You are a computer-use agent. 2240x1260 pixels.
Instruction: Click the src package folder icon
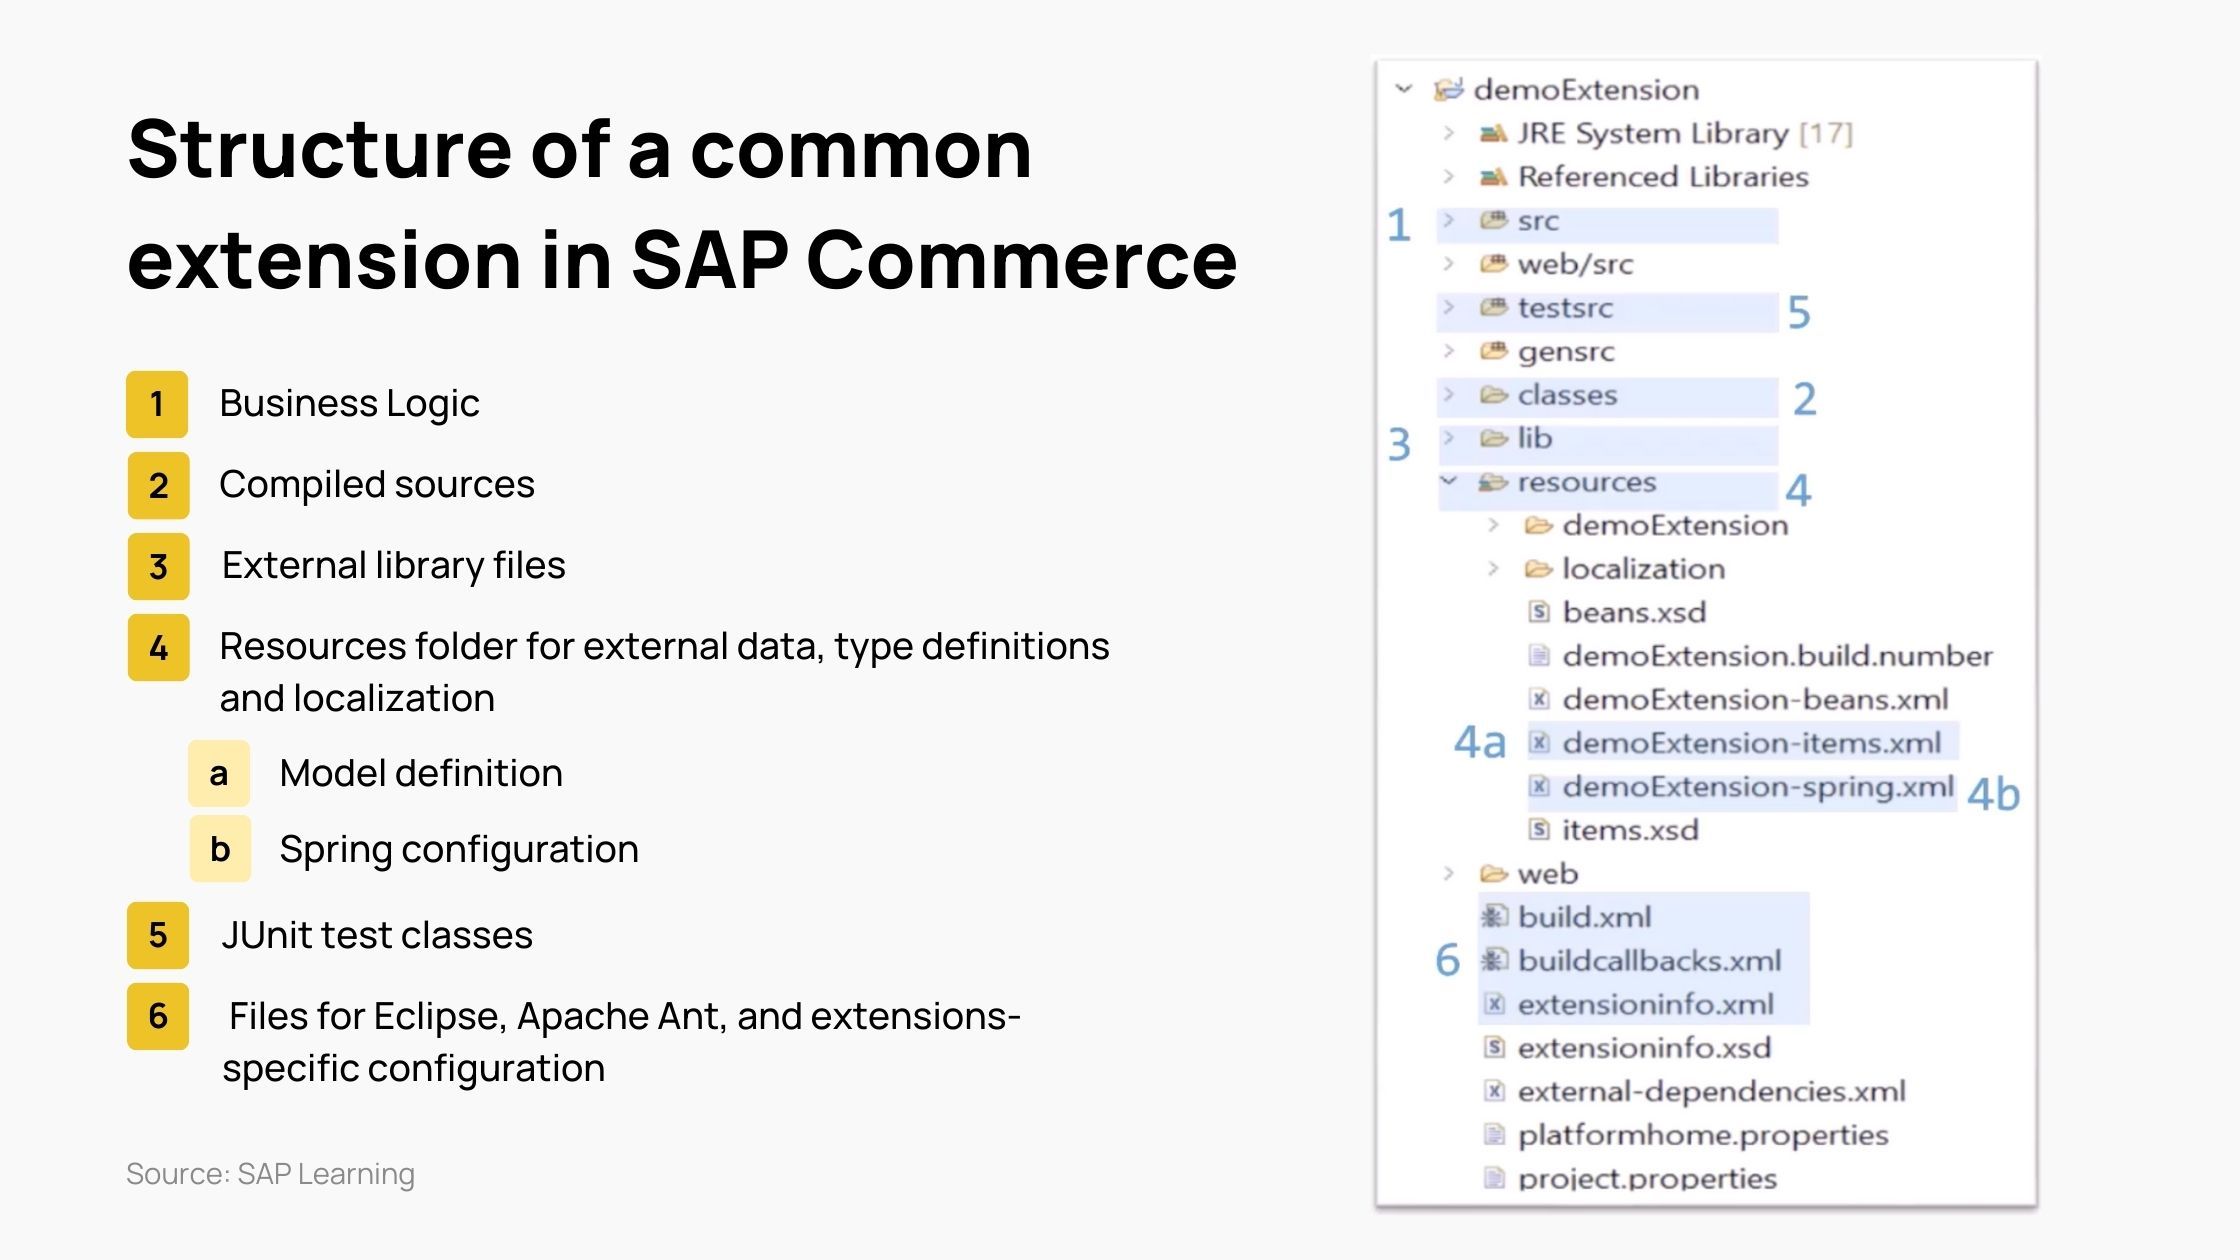coord(1493,221)
